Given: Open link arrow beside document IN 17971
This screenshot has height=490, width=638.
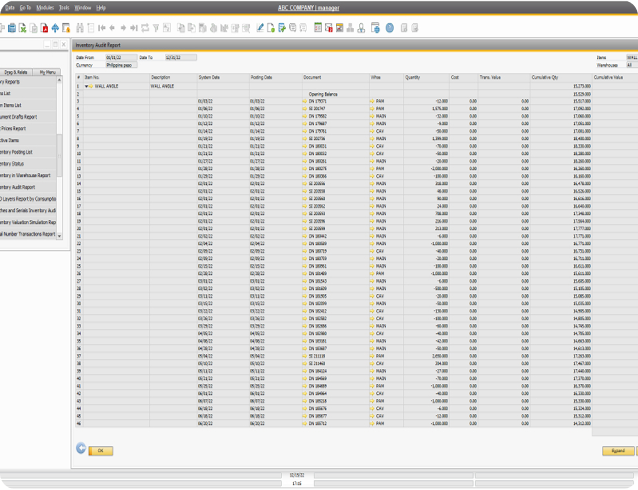Looking at the screenshot, I should tap(304, 101).
